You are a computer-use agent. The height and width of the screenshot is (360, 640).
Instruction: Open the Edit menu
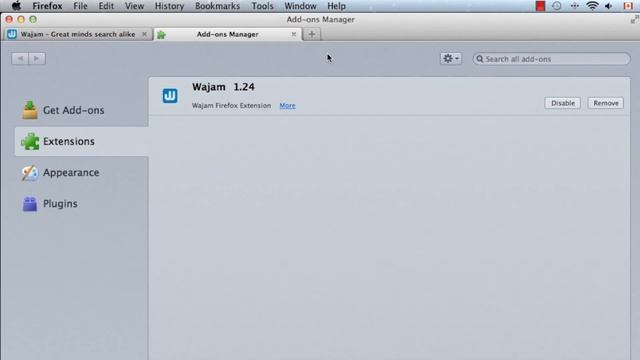coord(106,6)
